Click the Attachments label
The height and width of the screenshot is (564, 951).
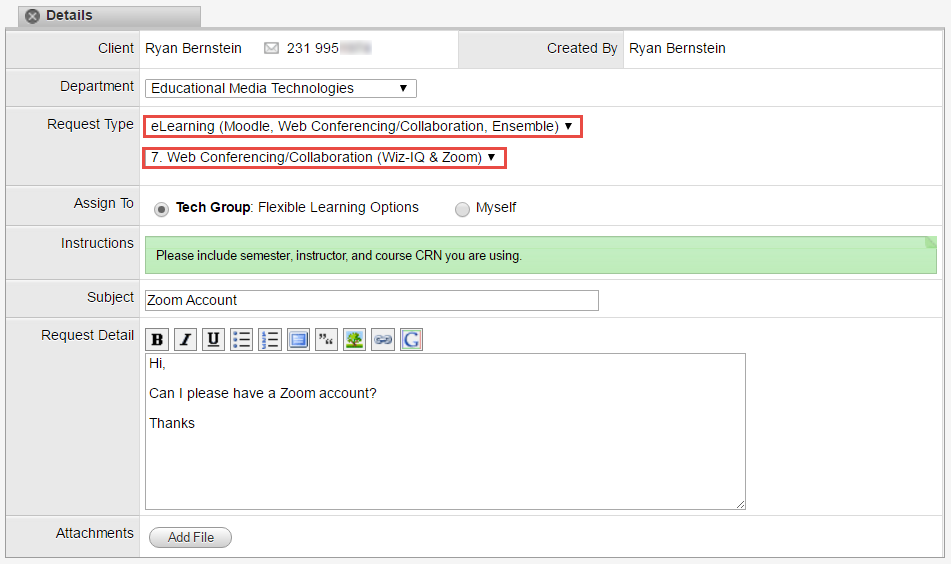point(95,533)
